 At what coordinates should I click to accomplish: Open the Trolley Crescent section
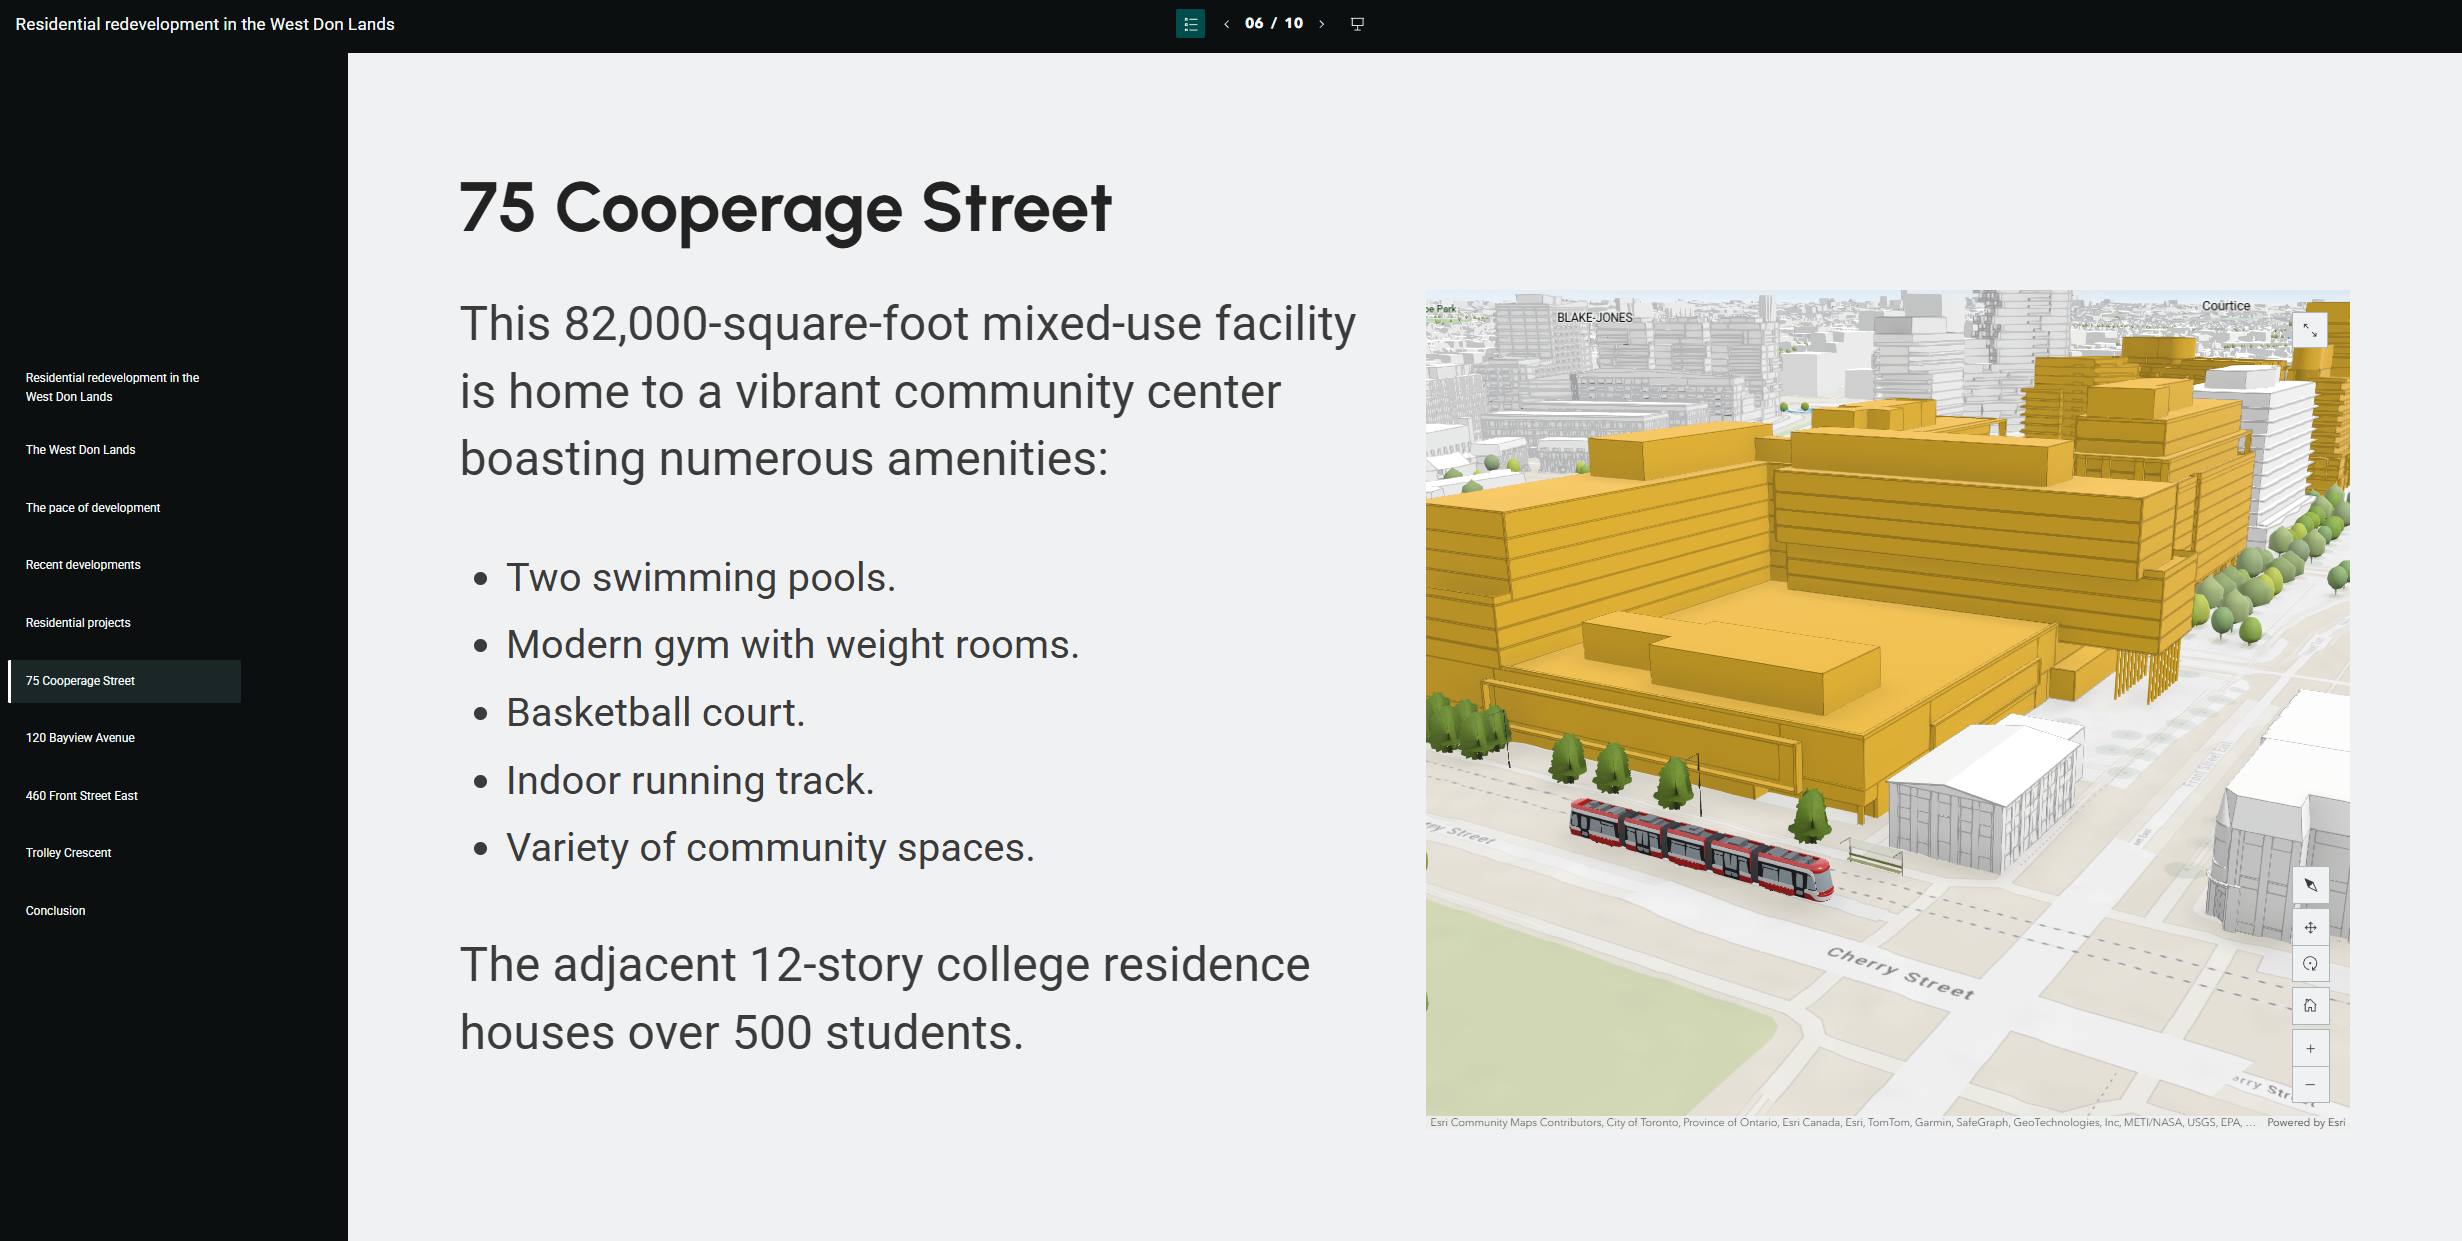click(x=68, y=853)
